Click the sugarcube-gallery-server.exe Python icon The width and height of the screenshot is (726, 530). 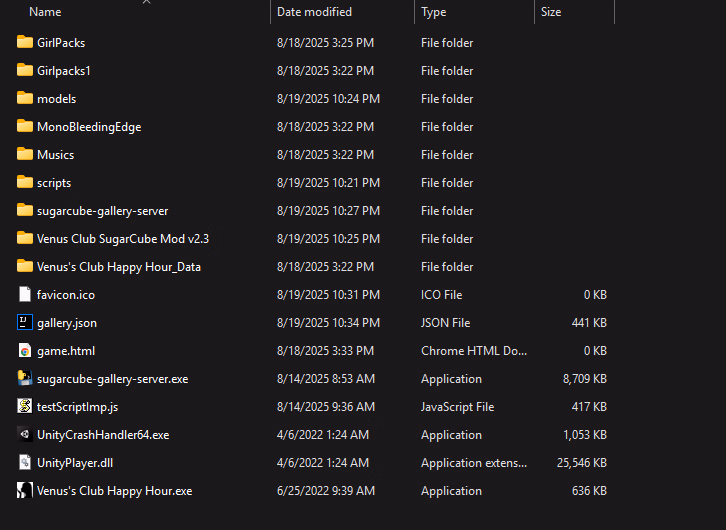(25, 379)
